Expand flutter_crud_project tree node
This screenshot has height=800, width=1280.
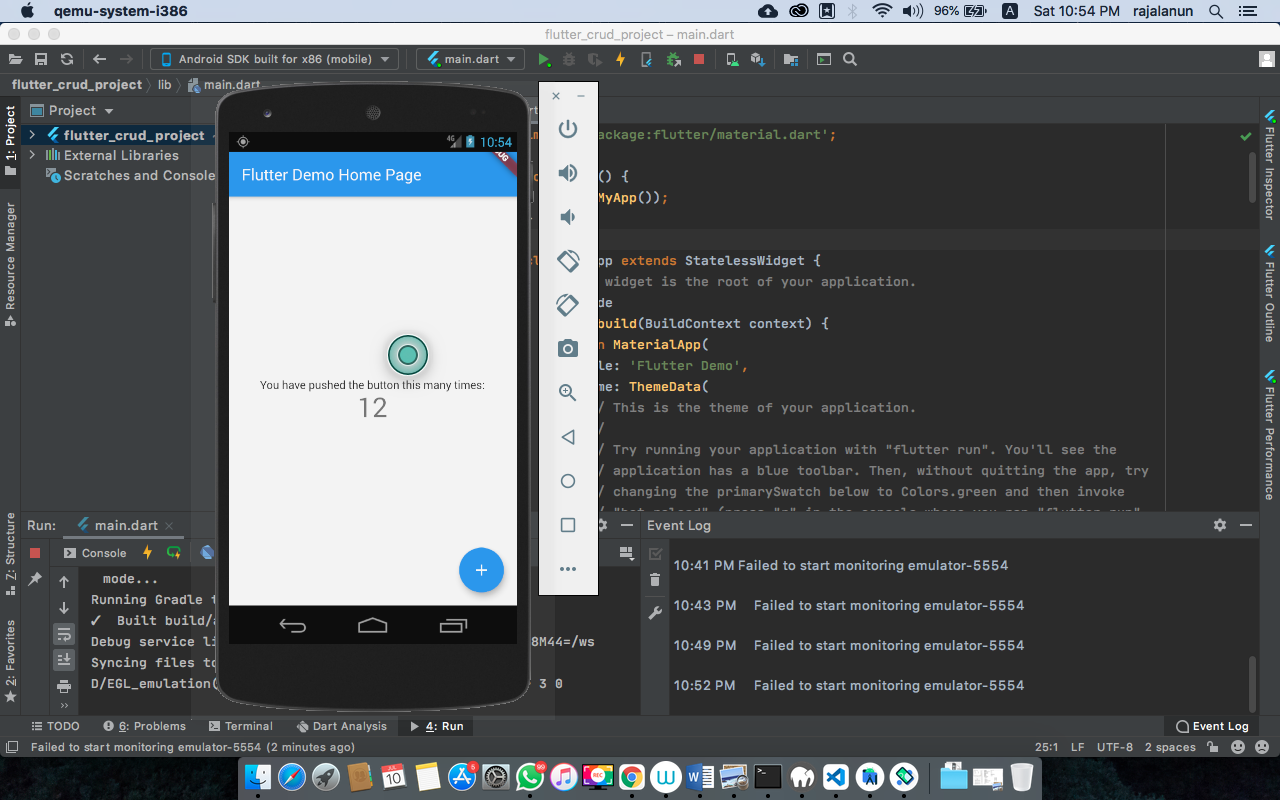[32, 135]
